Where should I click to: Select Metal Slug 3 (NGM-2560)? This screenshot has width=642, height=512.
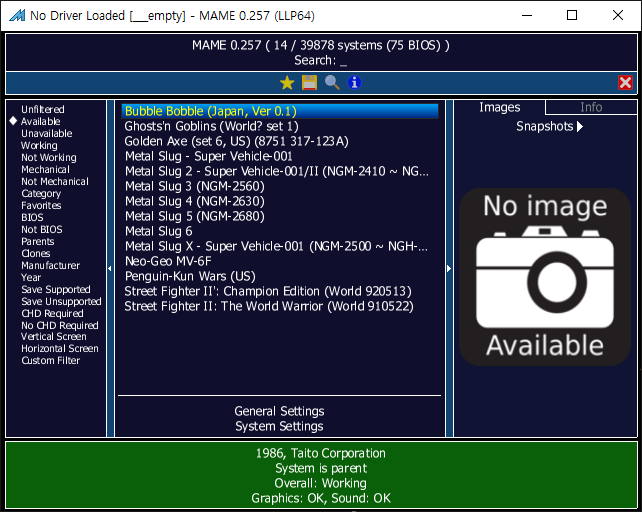(x=280, y=186)
